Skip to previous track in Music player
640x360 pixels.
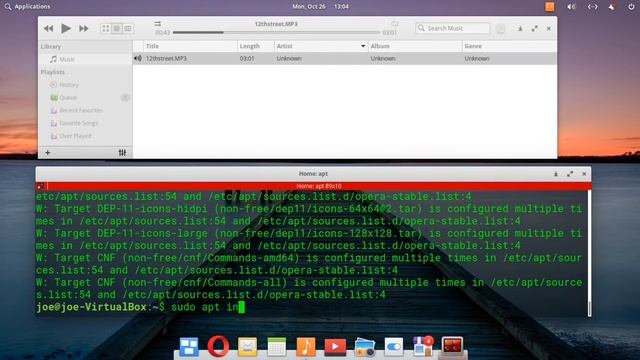pos(49,29)
